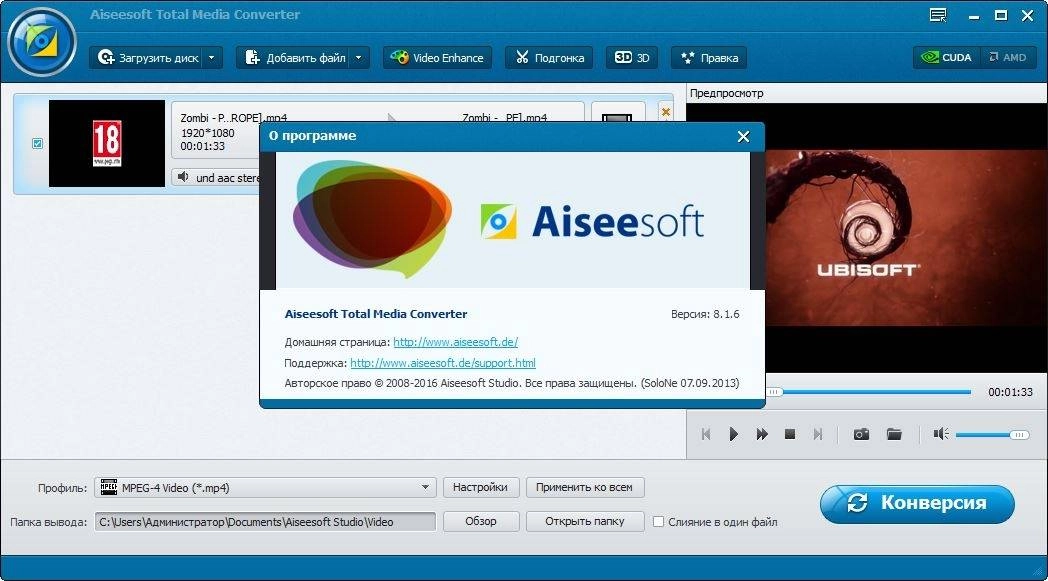The height and width of the screenshot is (581, 1048).
Task: Open 3D settings tool
Action: pos(632,57)
